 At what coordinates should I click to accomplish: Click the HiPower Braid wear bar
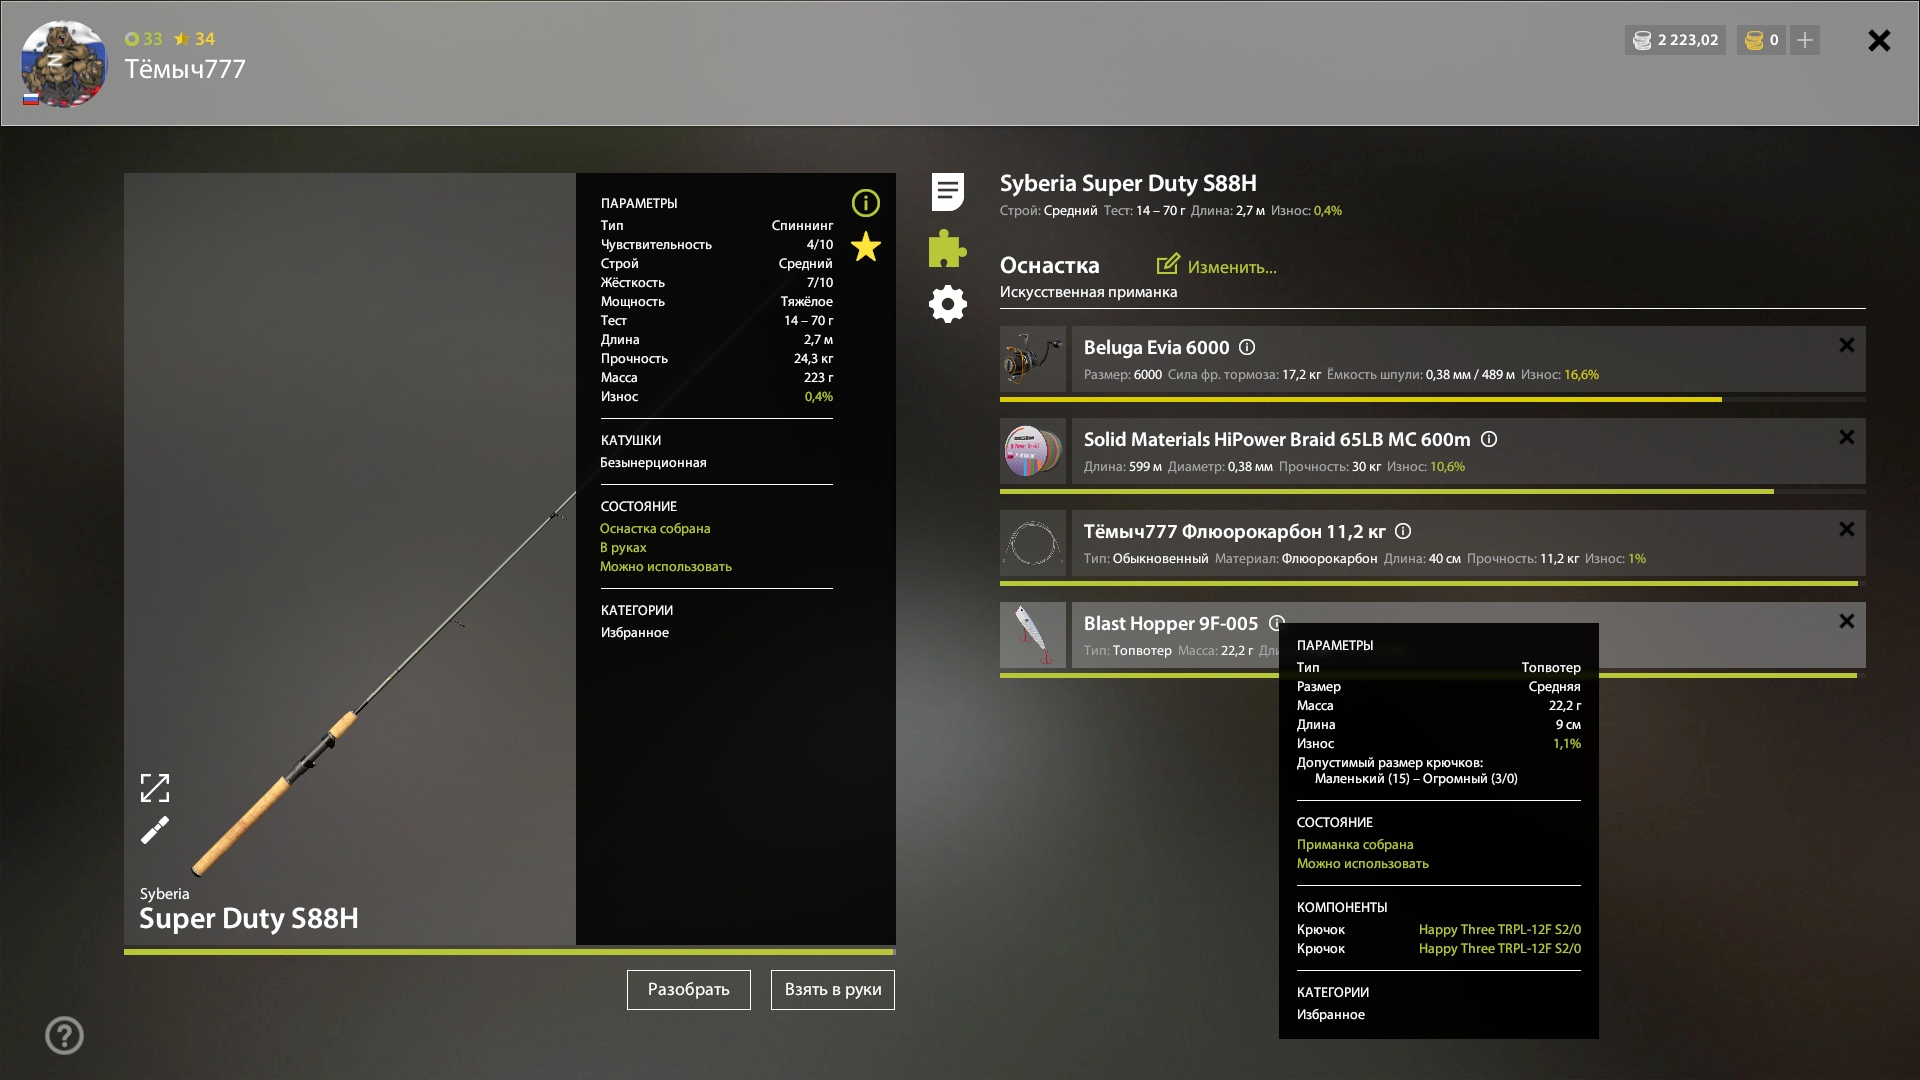point(1433,492)
